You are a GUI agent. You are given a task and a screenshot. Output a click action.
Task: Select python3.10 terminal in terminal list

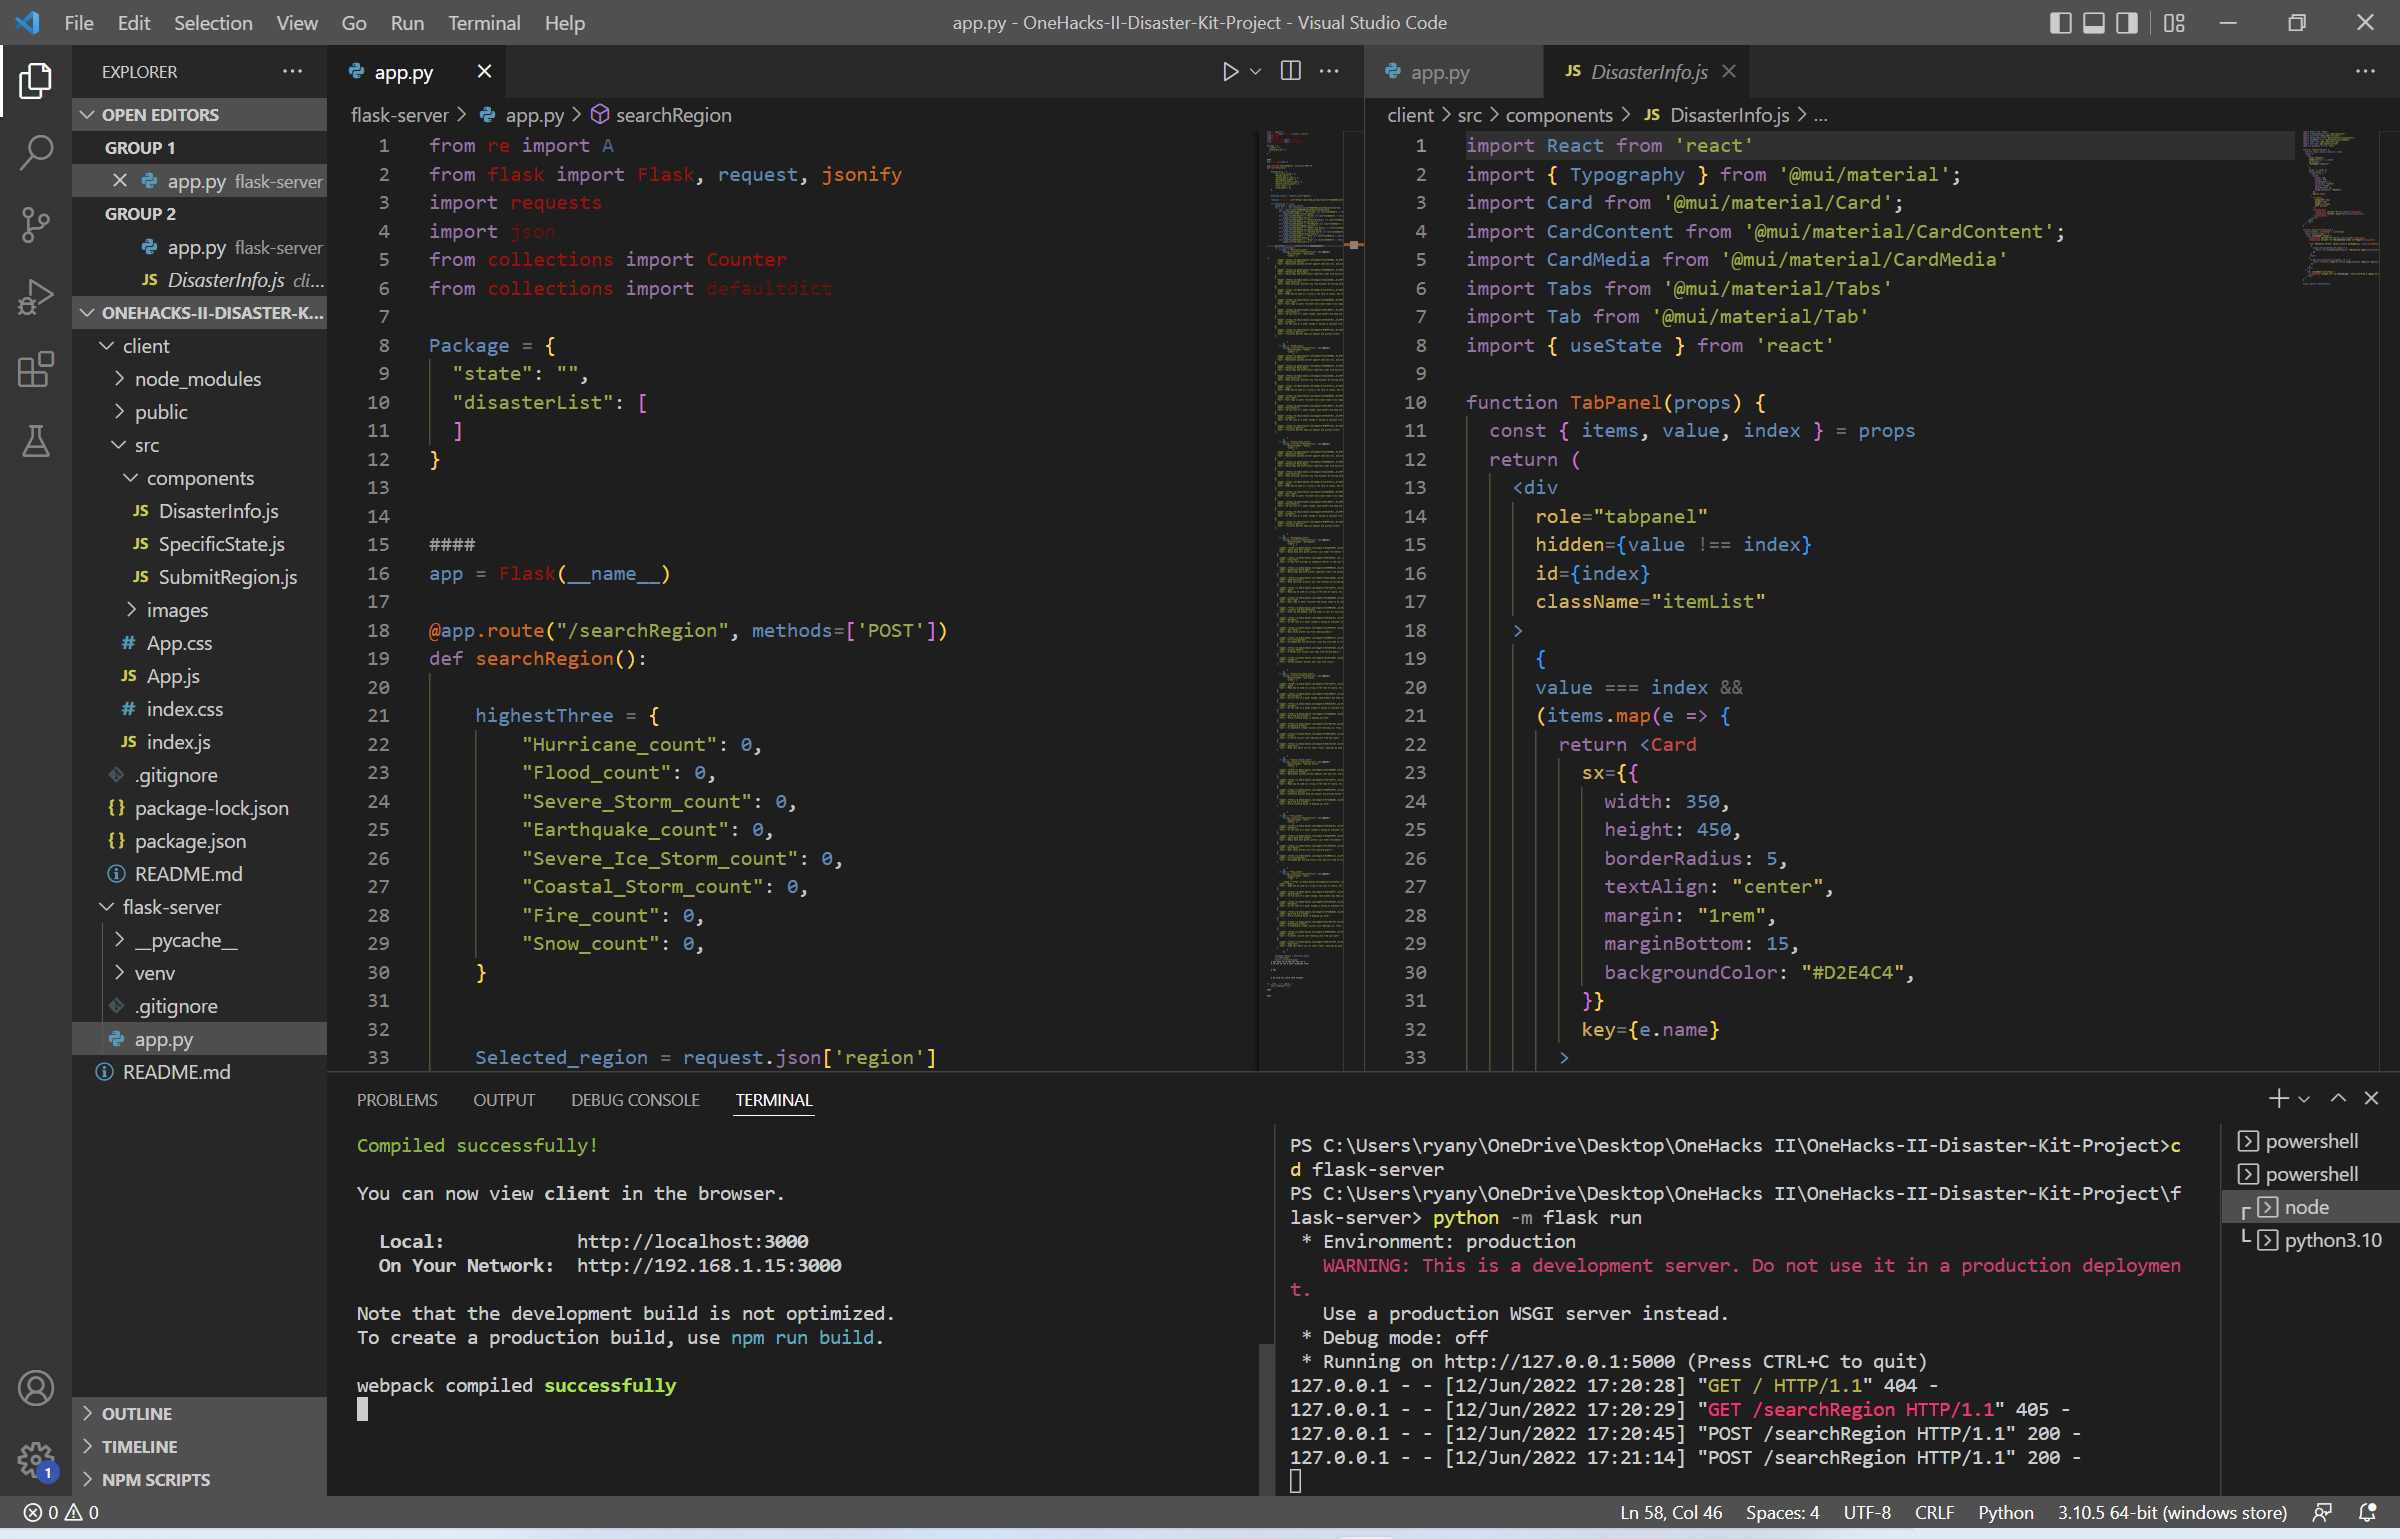click(2332, 1240)
